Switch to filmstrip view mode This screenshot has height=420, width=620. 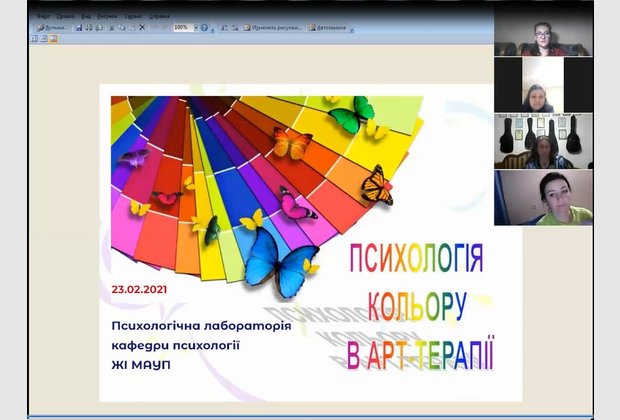[44, 39]
